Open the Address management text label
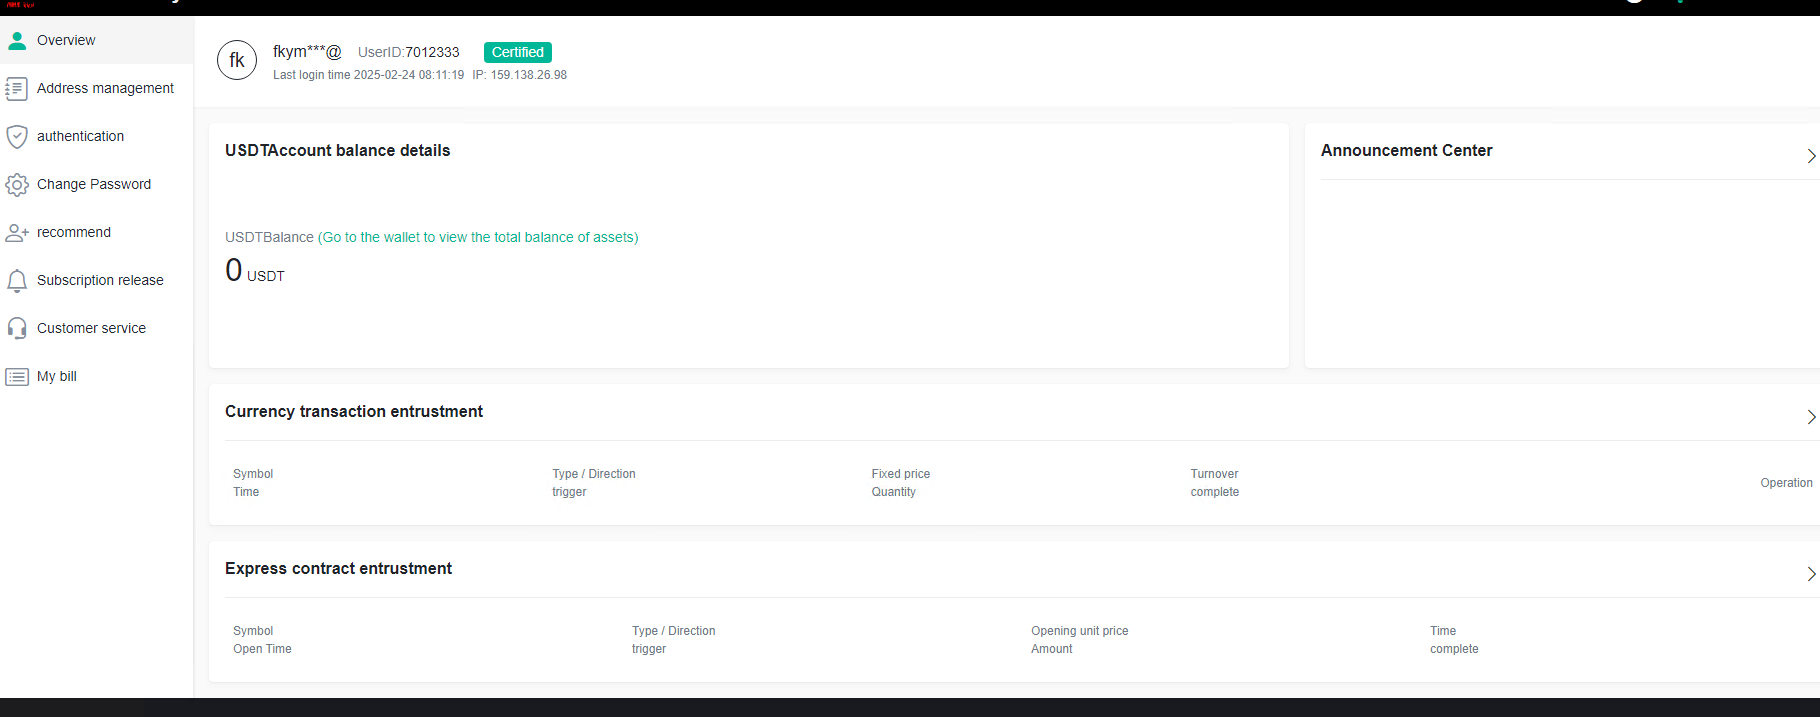This screenshot has height=717, width=1820. coord(105,88)
